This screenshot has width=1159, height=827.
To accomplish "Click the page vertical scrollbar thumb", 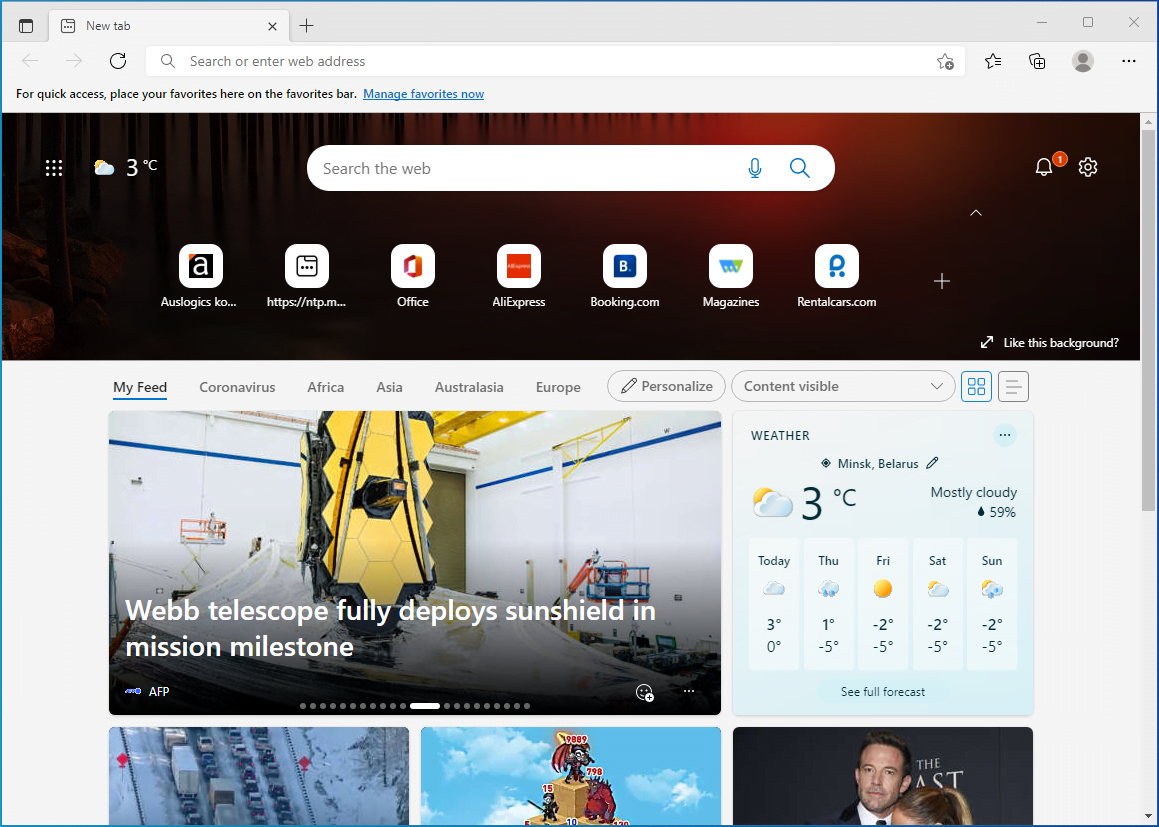I will (x=1148, y=320).
